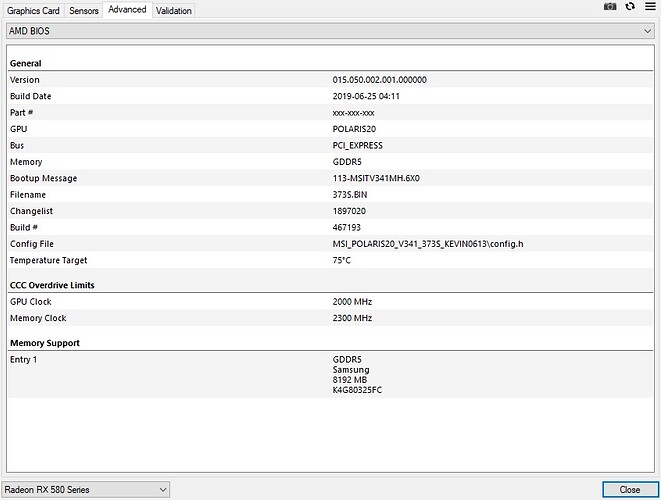Select the Filename label
Viewport: 661px width, 500px height.
point(28,195)
